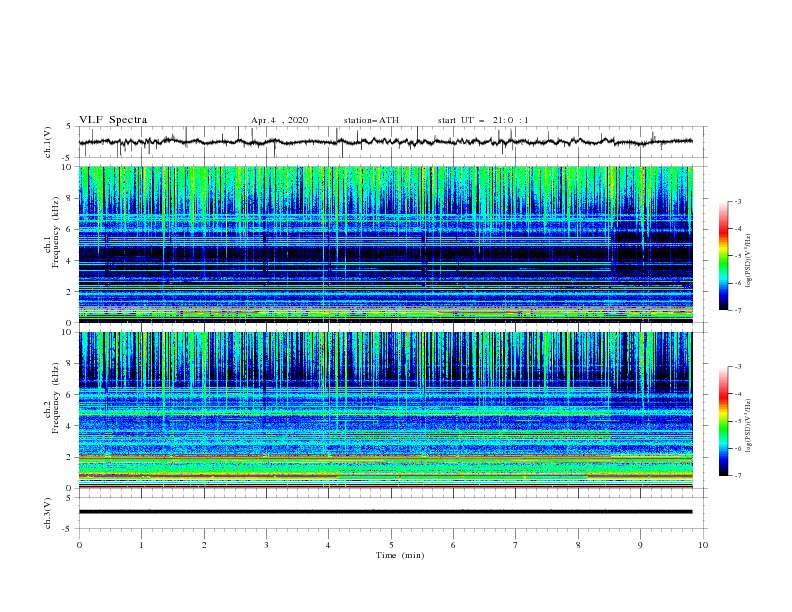Click the ch.1 voltage waveform trace
The width and height of the screenshot is (792, 612).
385,142
